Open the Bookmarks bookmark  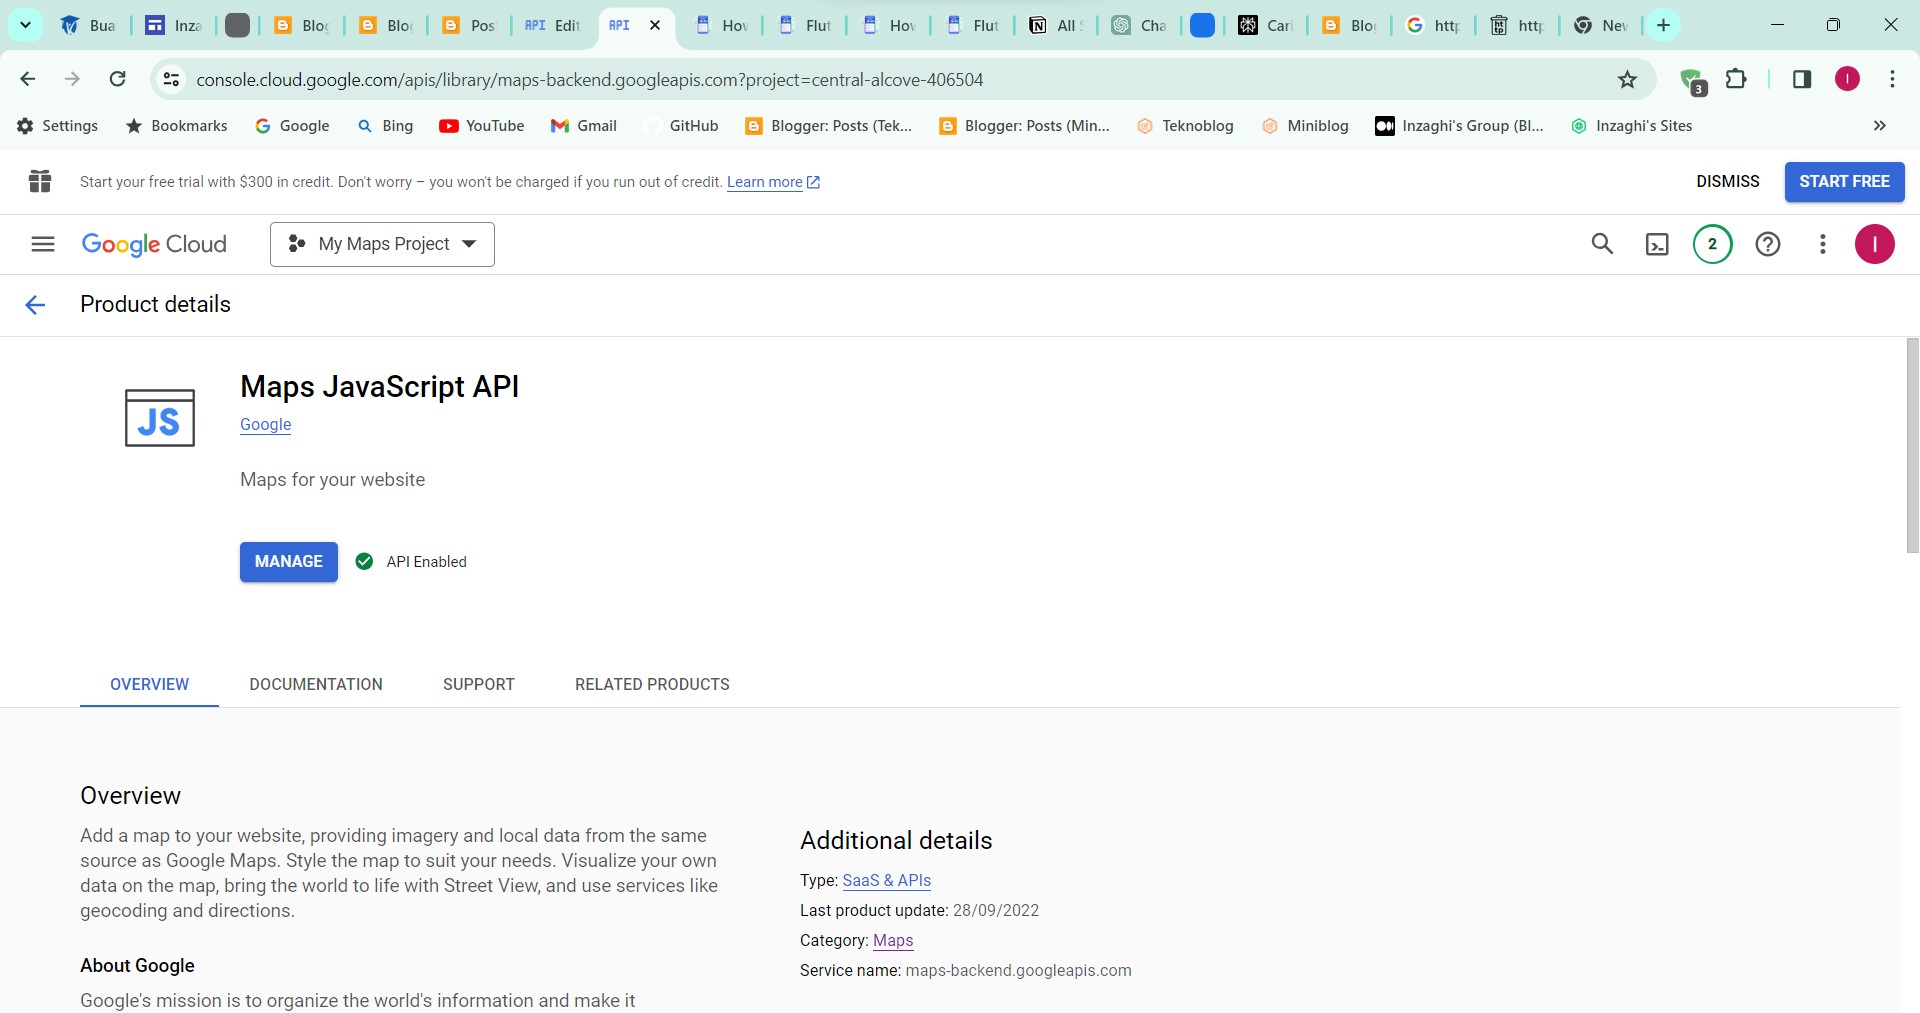pos(177,126)
